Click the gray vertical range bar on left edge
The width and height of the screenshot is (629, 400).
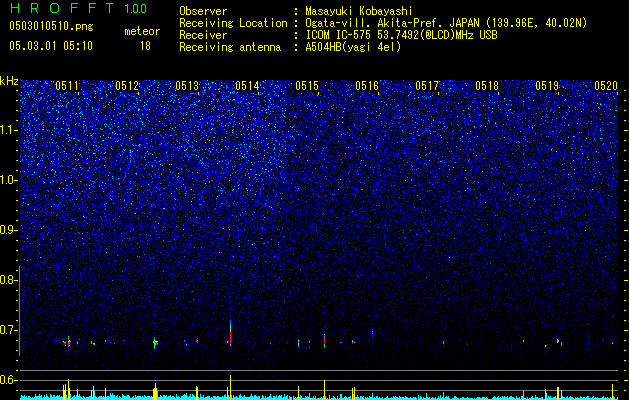pyautogui.click(x=20, y=311)
